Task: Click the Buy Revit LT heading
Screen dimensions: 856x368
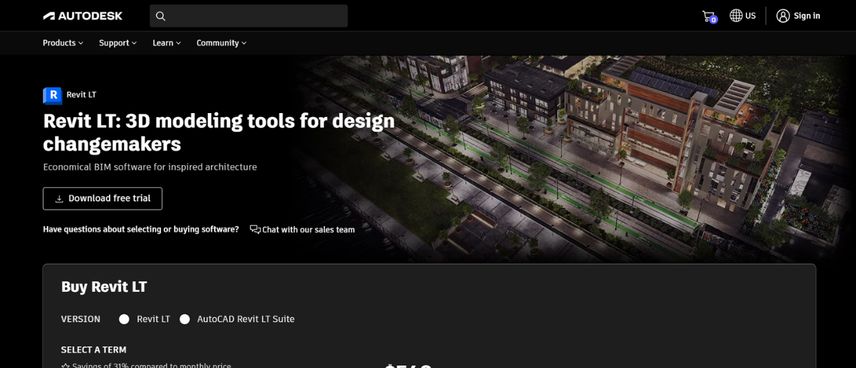Action: click(x=104, y=287)
